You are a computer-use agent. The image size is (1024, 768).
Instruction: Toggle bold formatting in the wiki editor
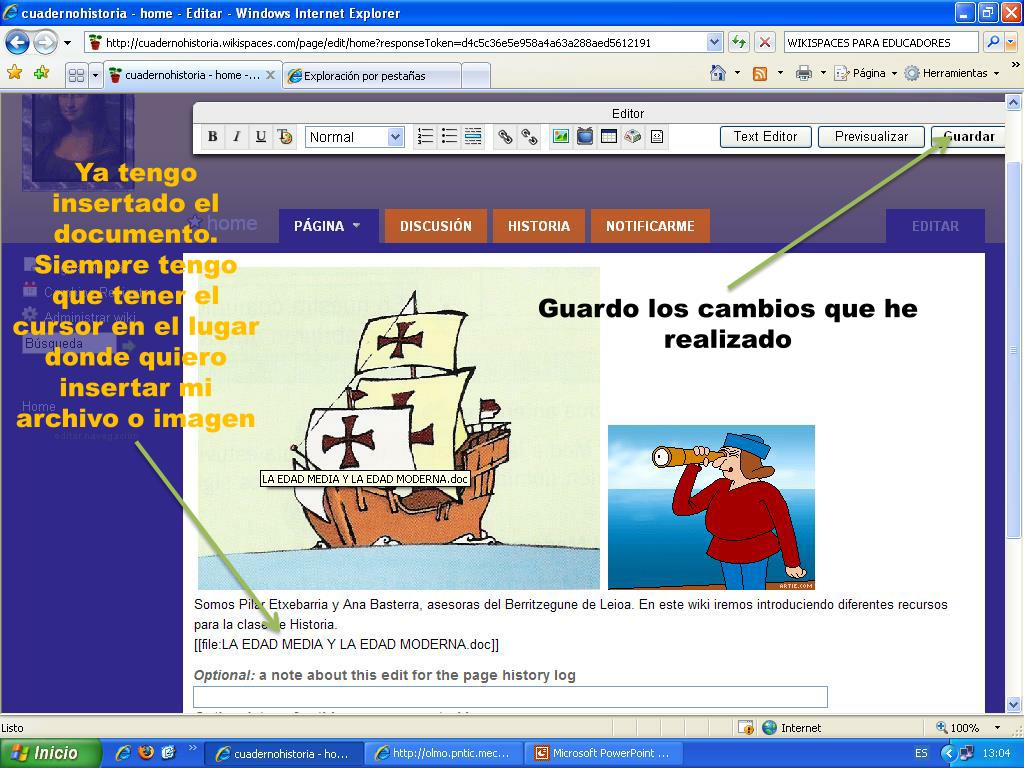click(212, 136)
